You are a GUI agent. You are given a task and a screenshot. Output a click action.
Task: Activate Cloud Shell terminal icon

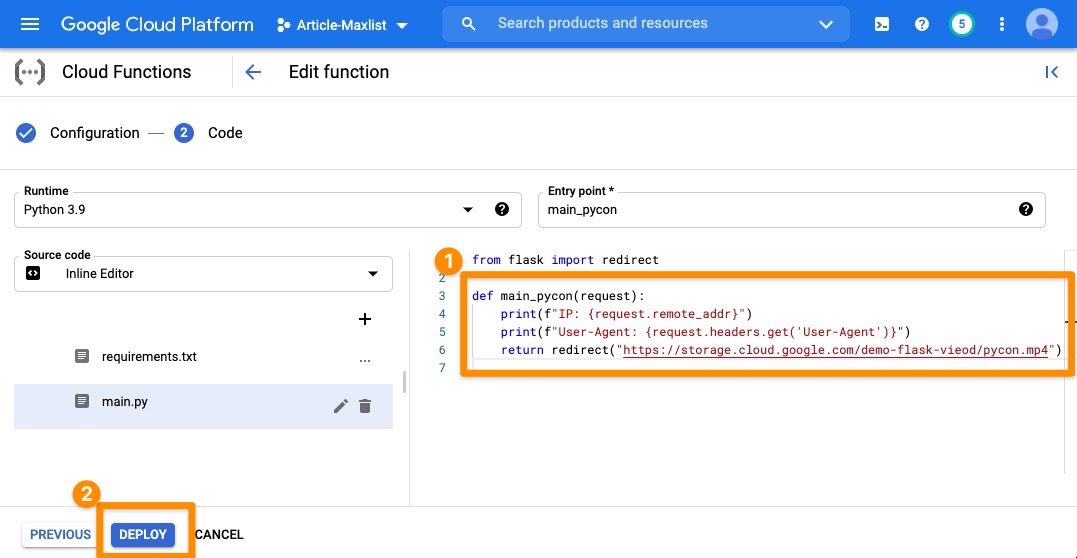click(882, 25)
